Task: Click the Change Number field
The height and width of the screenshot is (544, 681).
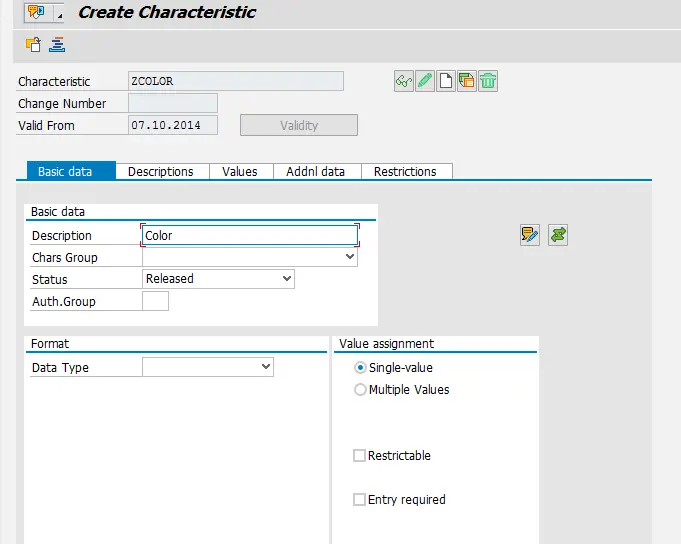Action: tap(173, 103)
